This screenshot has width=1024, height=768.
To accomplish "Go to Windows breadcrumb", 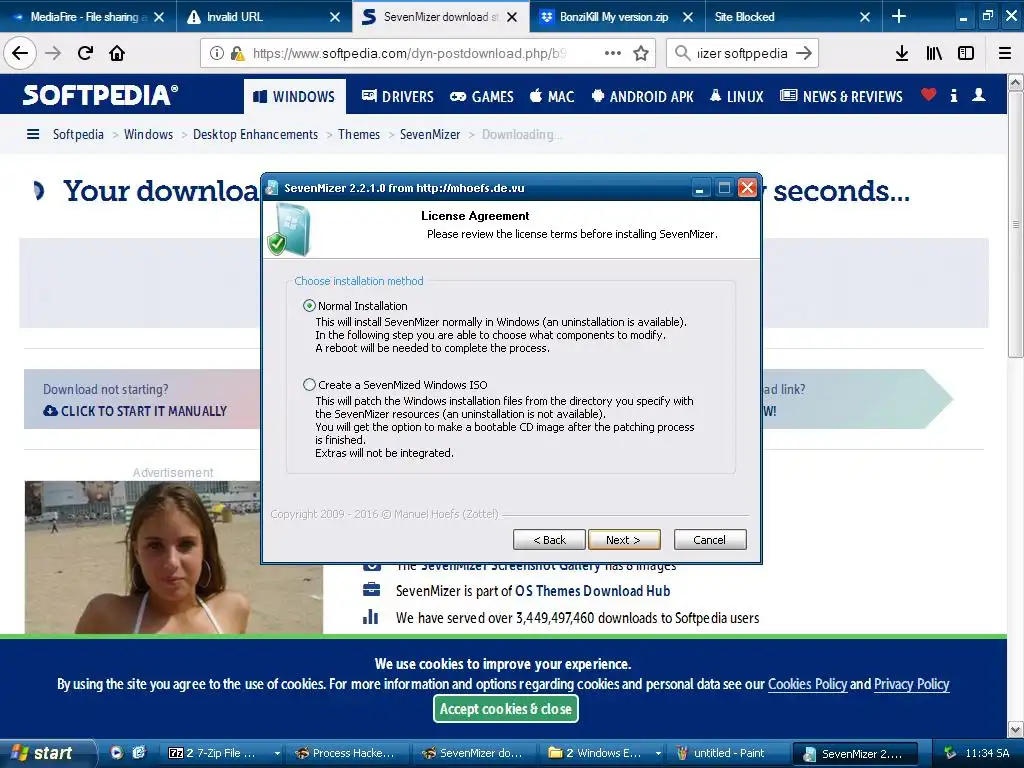I will coord(148,135).
